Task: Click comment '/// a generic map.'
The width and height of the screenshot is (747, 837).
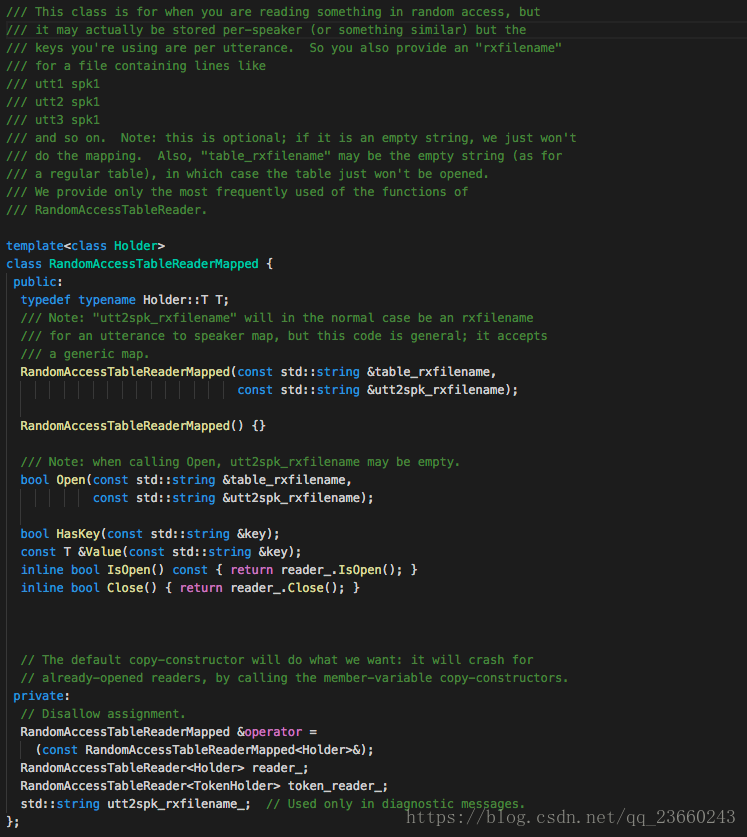Action: (85, 354)
